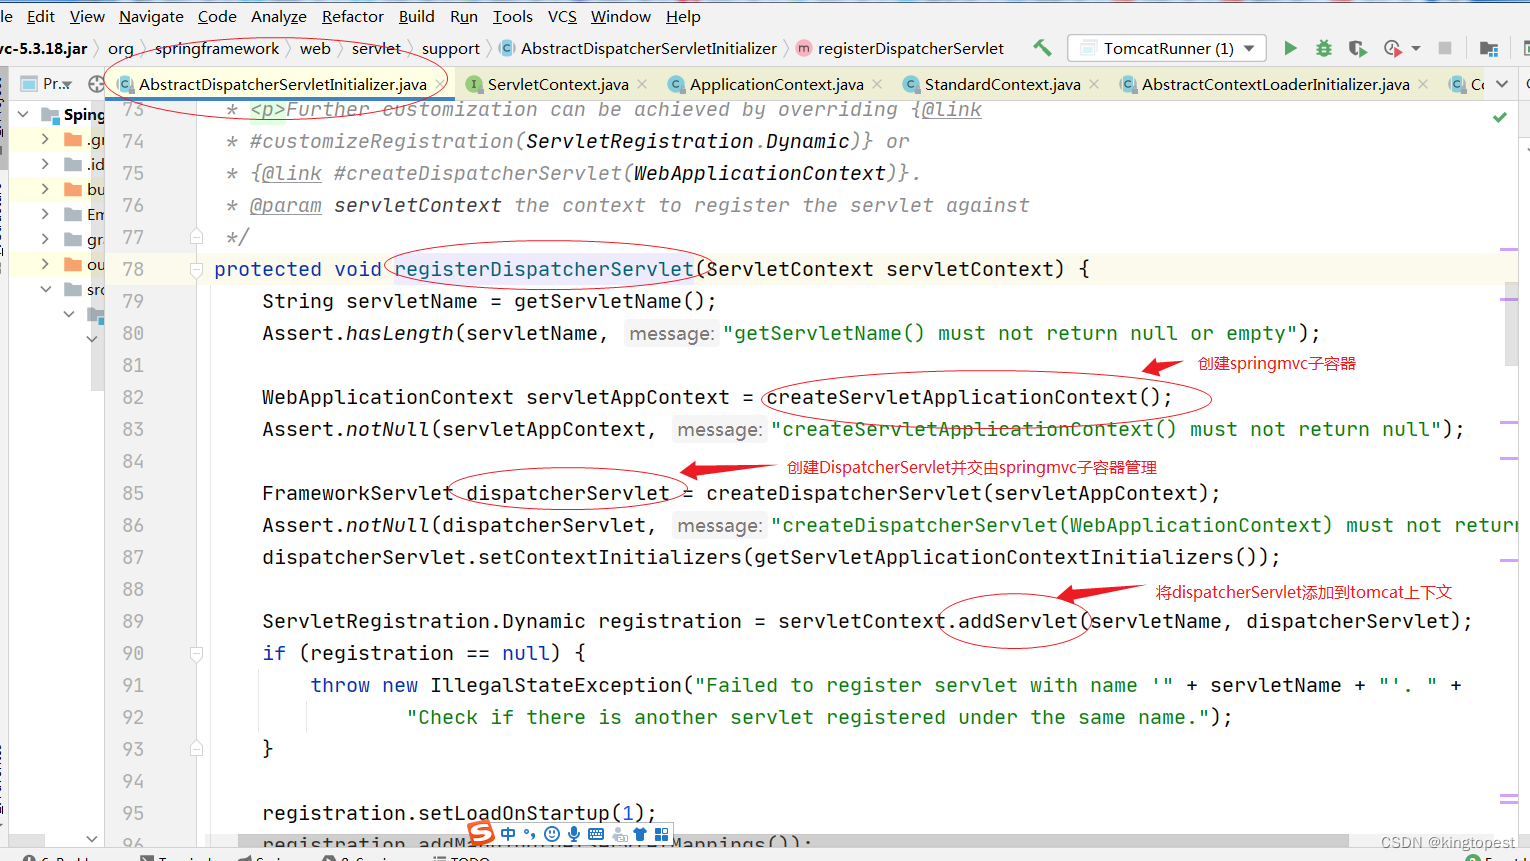Open the Navigate menu
The width and height of the screenshot is (1530, 861).
(x=151, y=16)
